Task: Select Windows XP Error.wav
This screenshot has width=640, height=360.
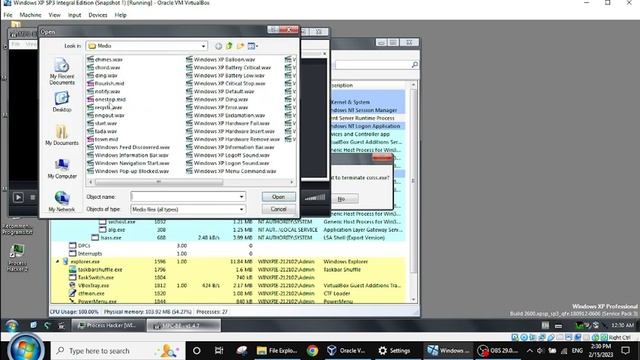Action: point(217,107)
